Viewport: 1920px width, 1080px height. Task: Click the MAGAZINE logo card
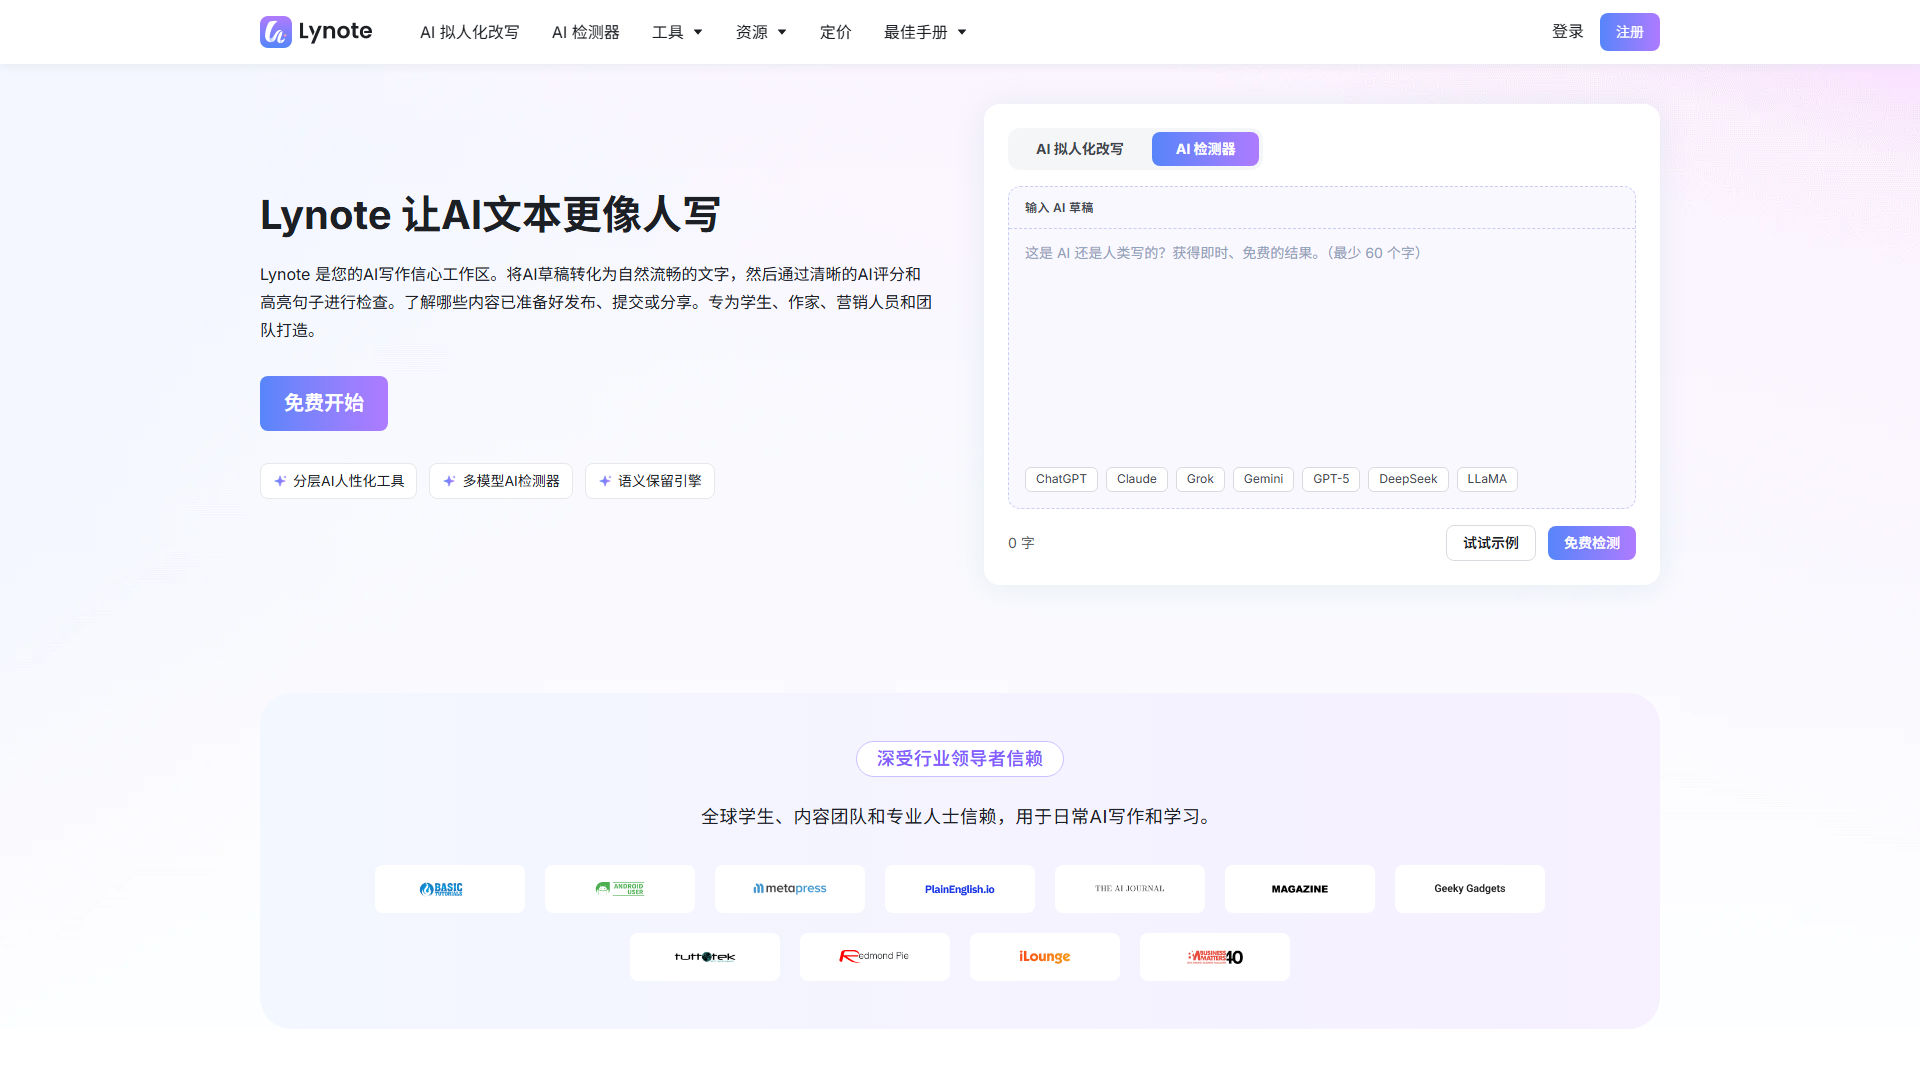pyautogui.click(x=1300, y=889)
